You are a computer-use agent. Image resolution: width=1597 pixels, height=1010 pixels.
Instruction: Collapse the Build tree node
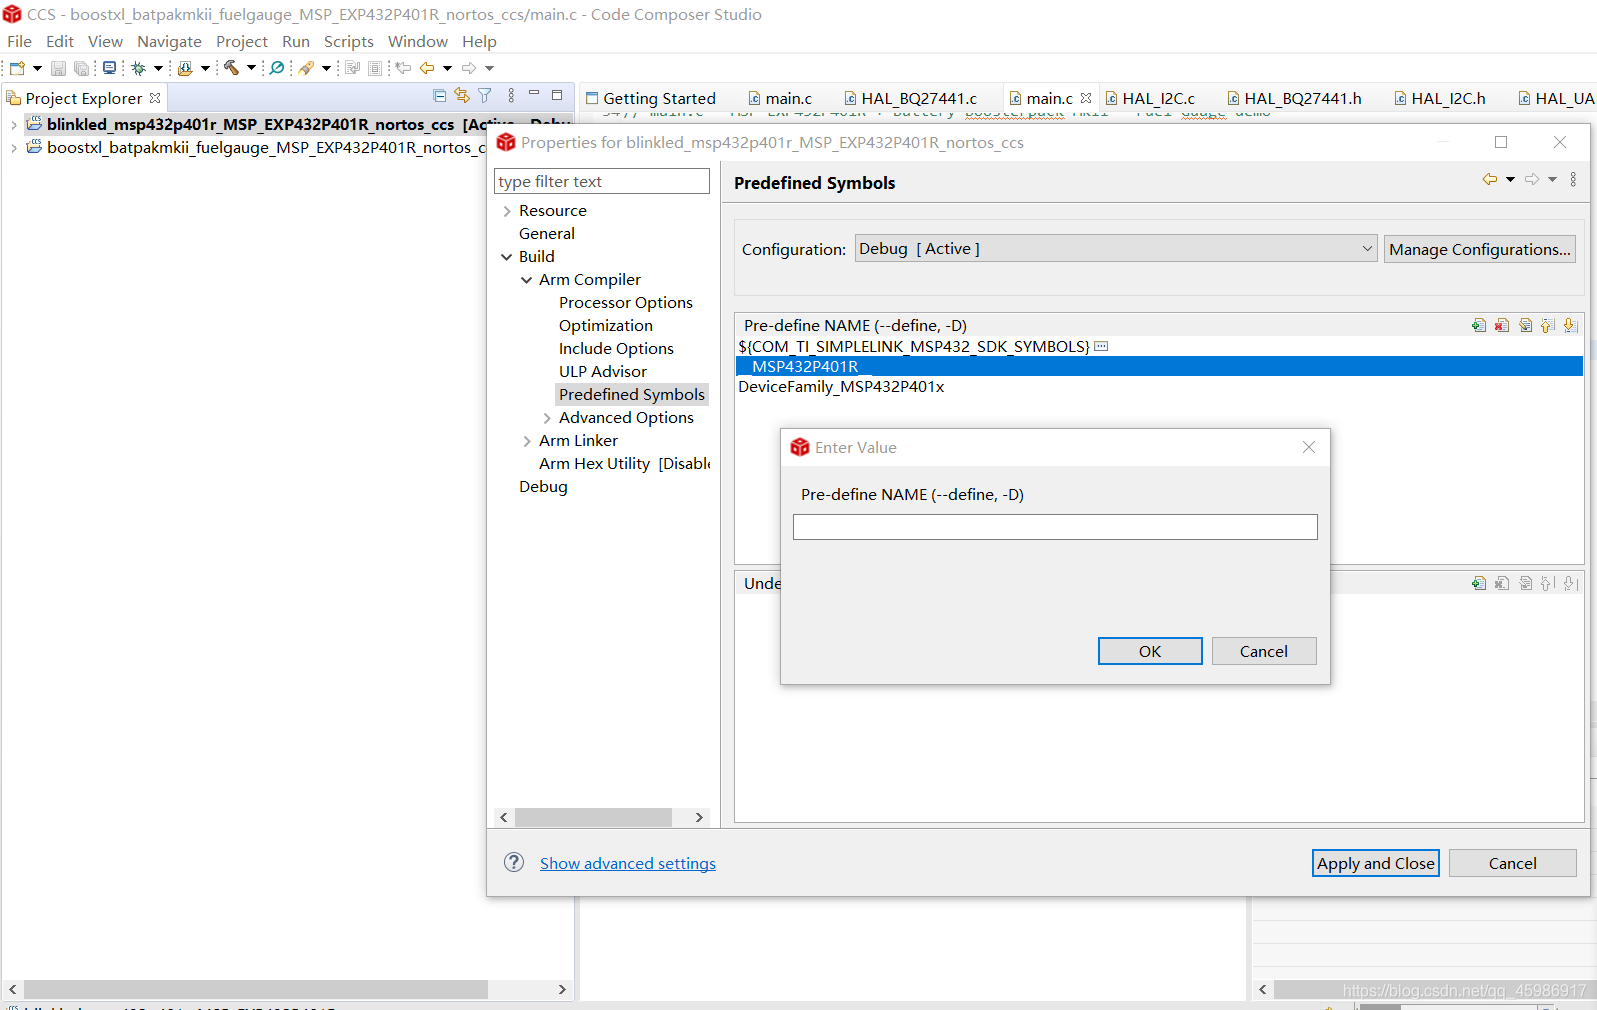507,257
